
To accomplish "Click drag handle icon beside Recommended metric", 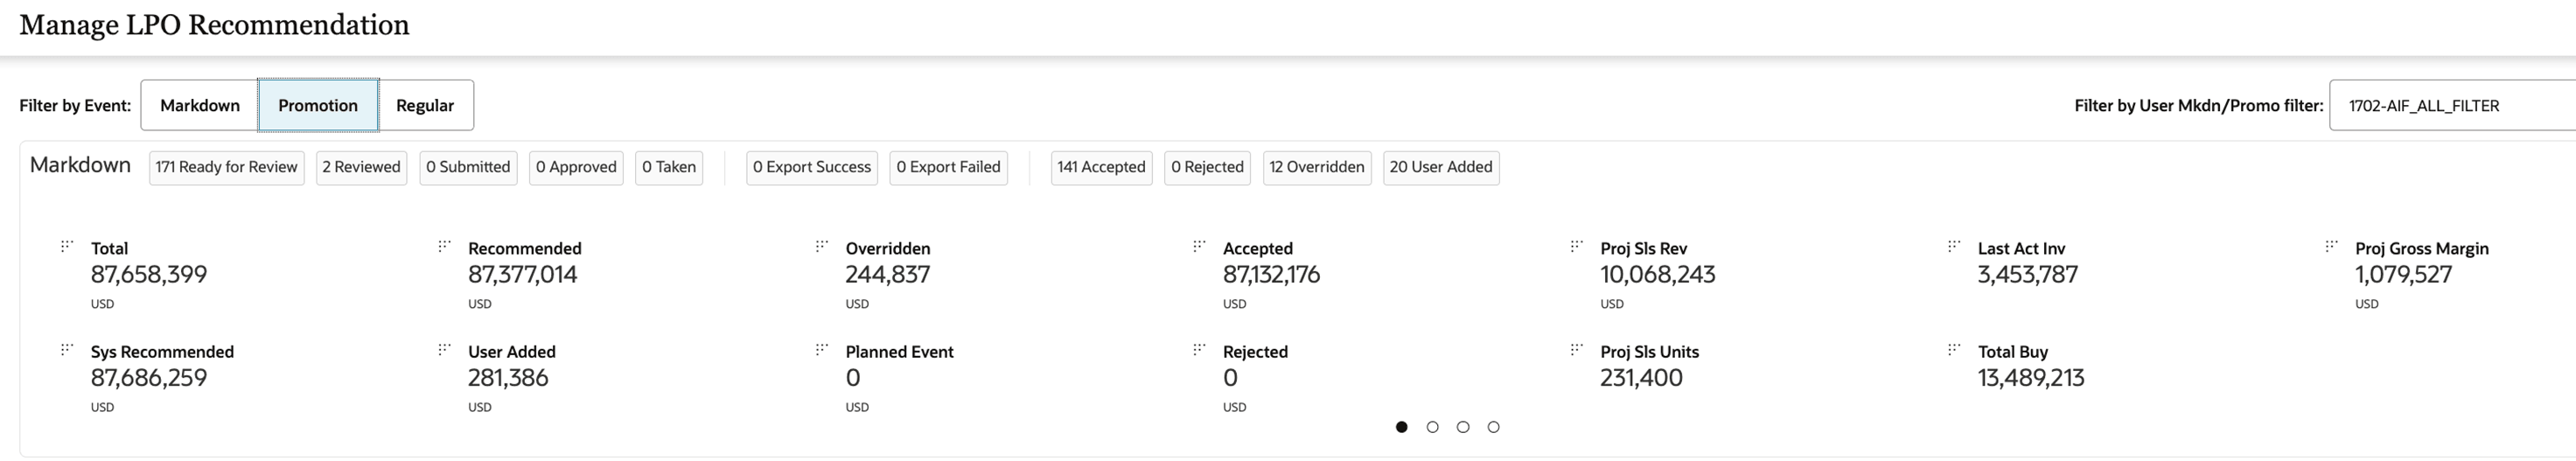I will point(444,246).
